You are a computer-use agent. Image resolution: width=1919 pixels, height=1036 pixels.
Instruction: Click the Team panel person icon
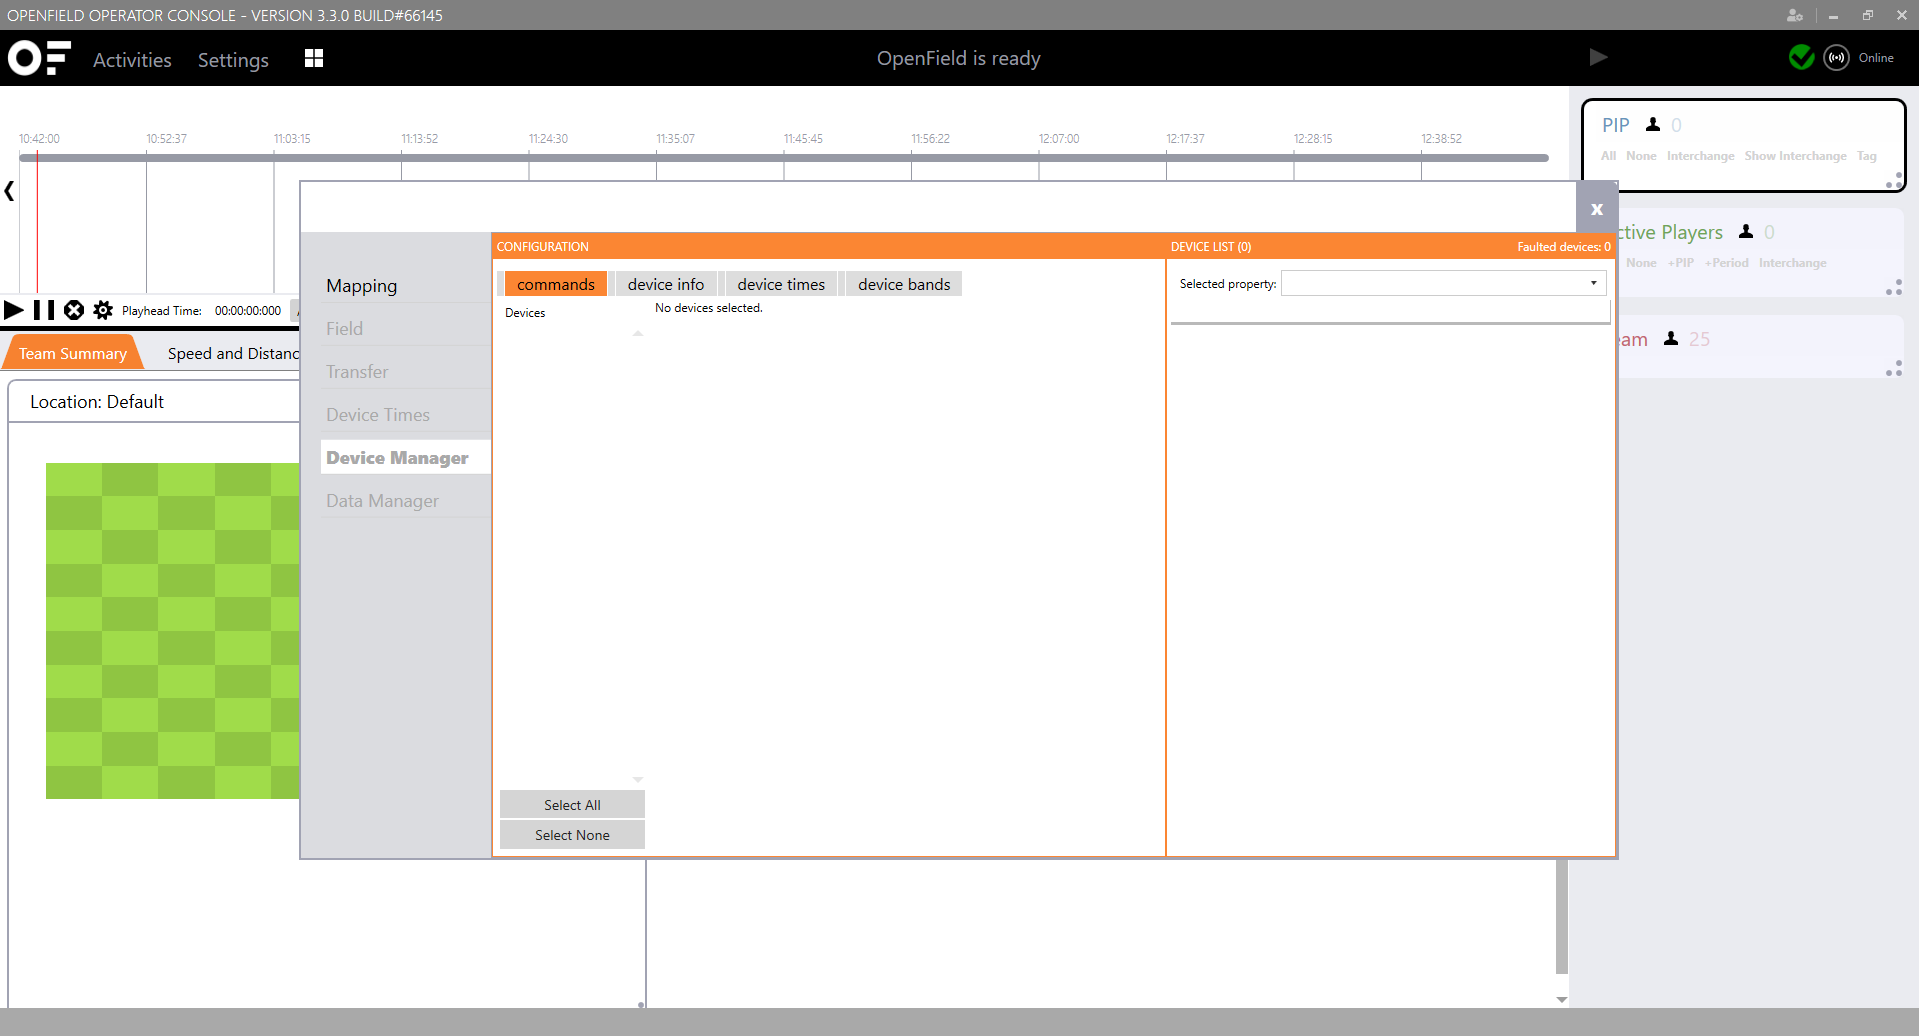[1671, 339]
